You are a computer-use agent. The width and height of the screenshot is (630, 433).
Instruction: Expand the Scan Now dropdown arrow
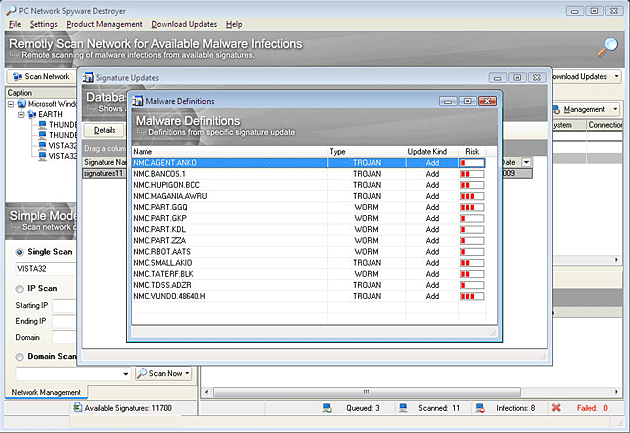[187, 373]
